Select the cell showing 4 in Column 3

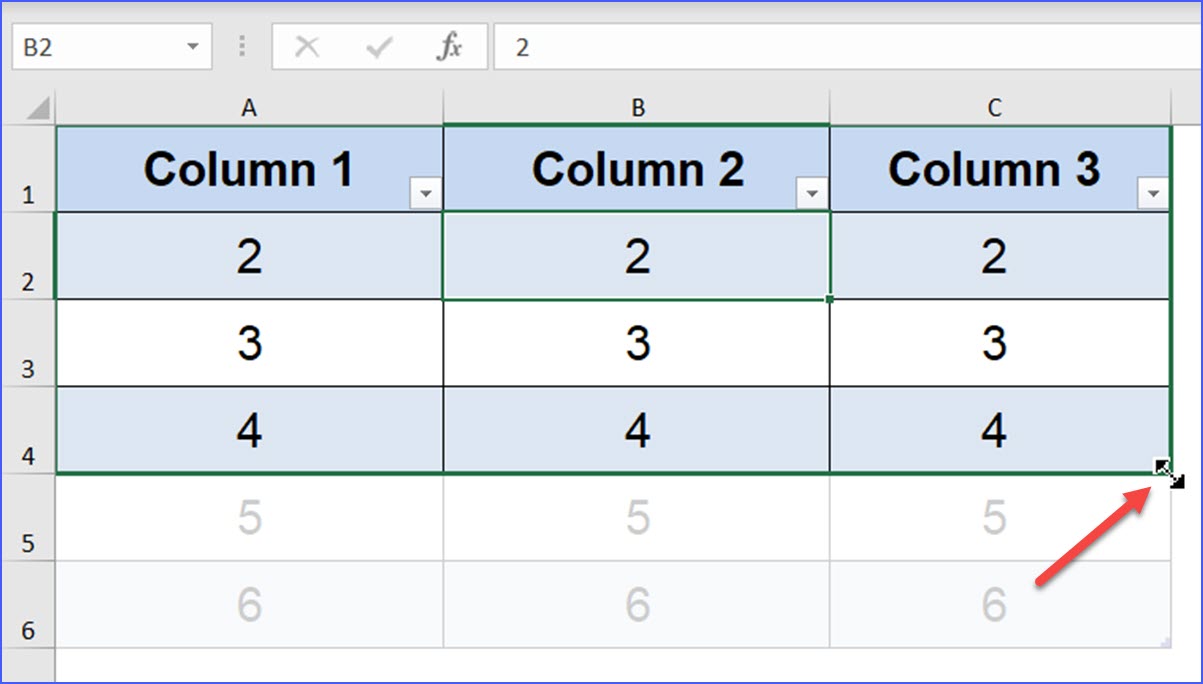[995, 430]
